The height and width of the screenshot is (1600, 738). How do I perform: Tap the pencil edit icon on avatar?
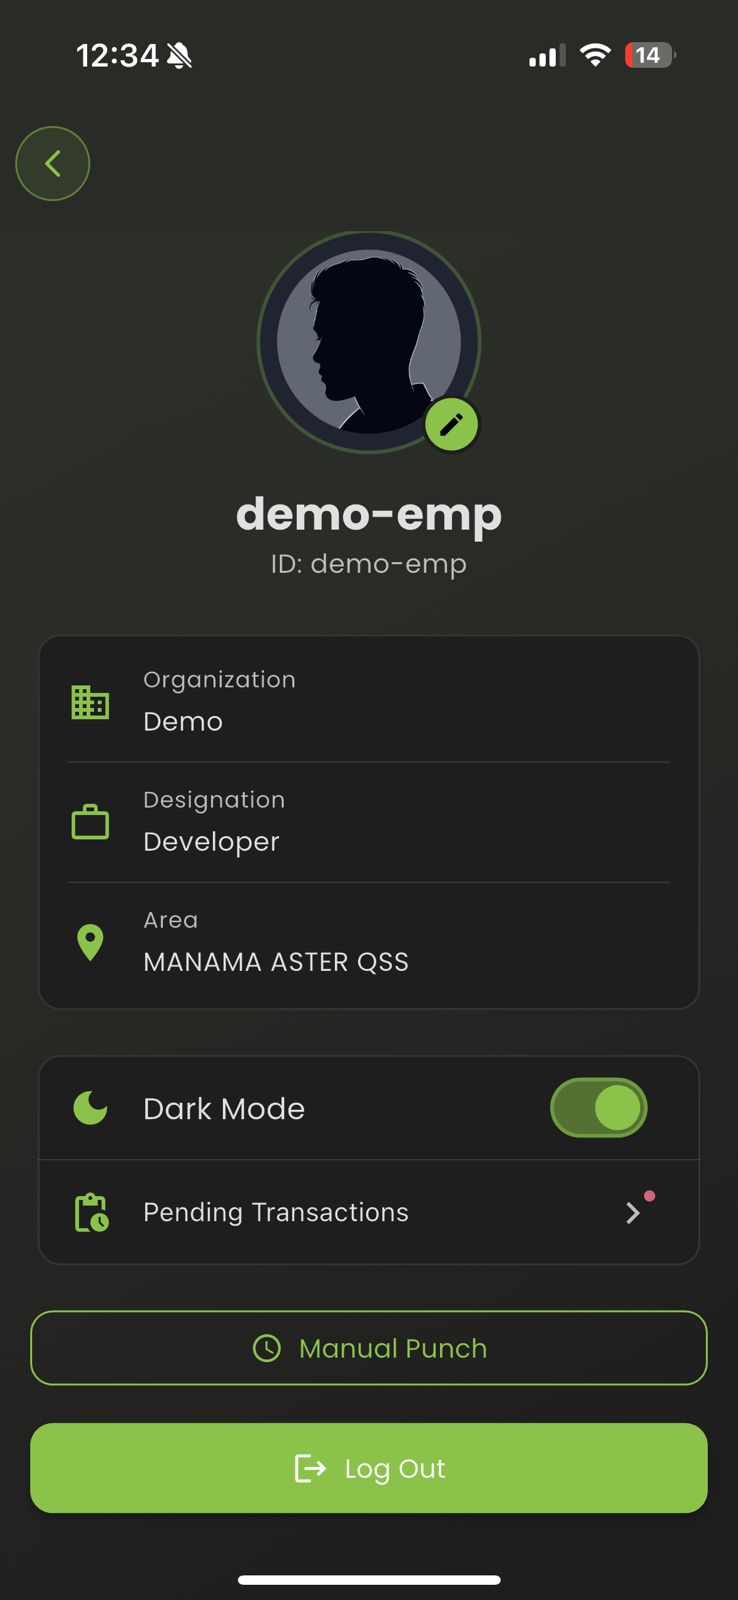[x=451, y=425]
